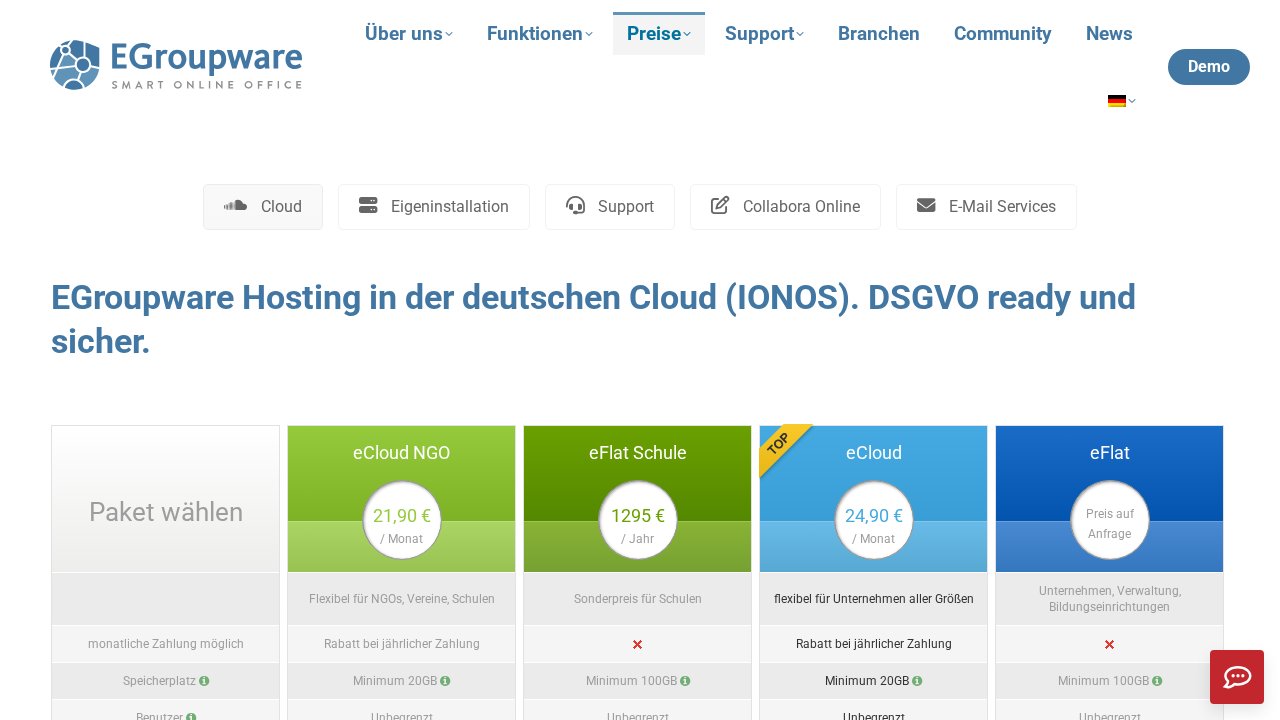The height and width of the screenshot is (720, 1280).
Task: Click the server icon on Eigeninstallation tab
Action: point(368,205)
